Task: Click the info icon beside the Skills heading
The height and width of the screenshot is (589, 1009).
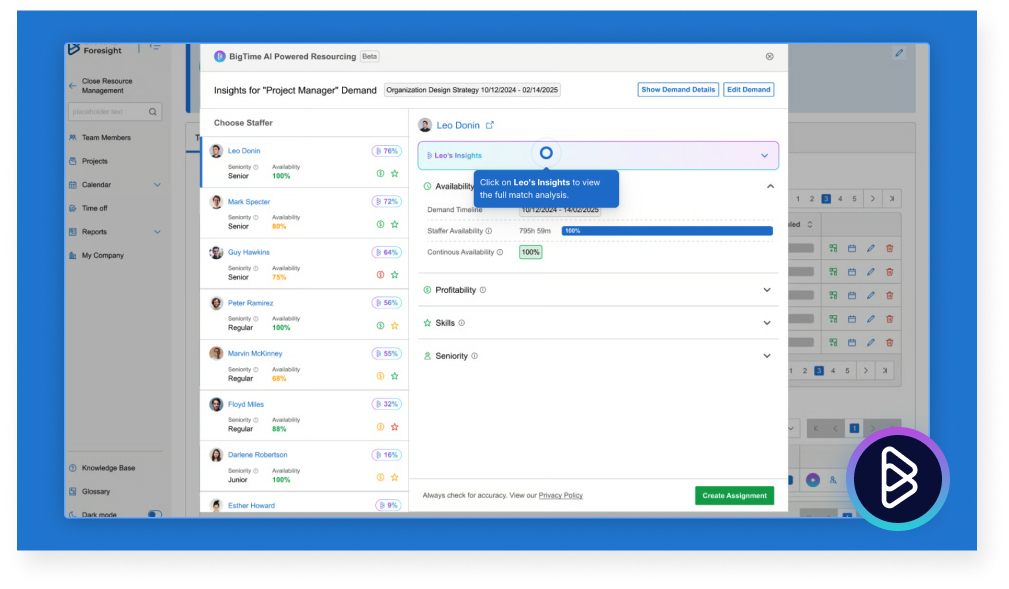Action: 461,323
